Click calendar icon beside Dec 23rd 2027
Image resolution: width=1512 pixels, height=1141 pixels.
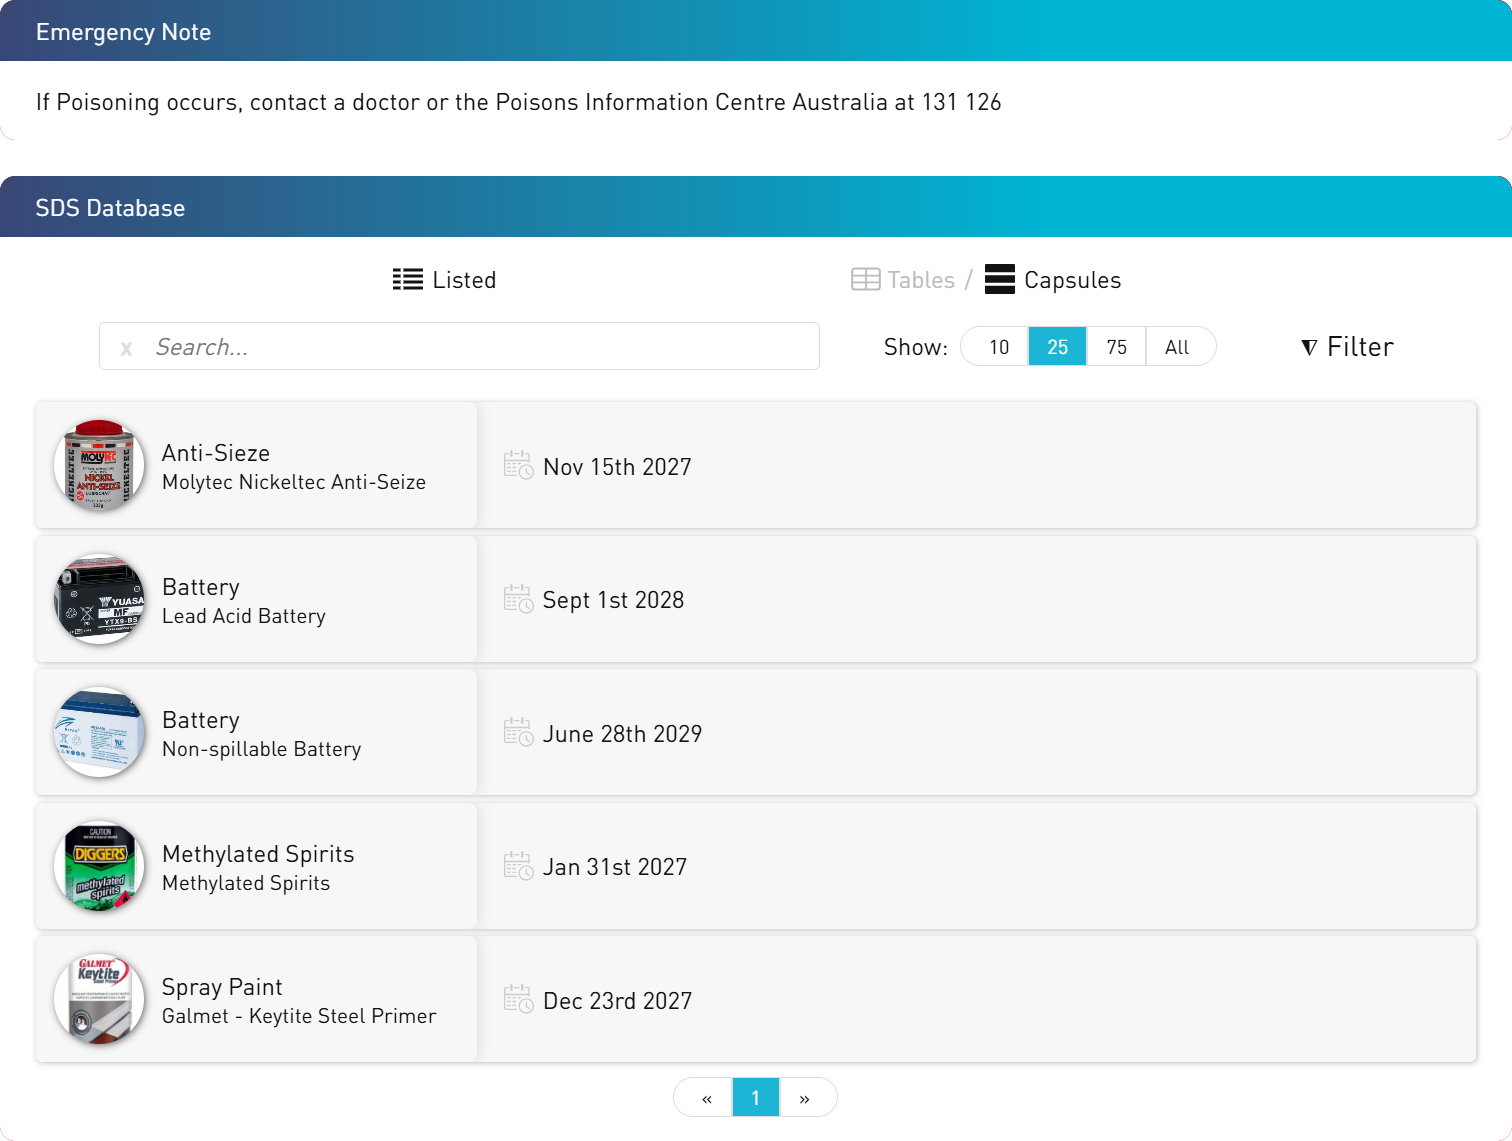tap(518, 999)
